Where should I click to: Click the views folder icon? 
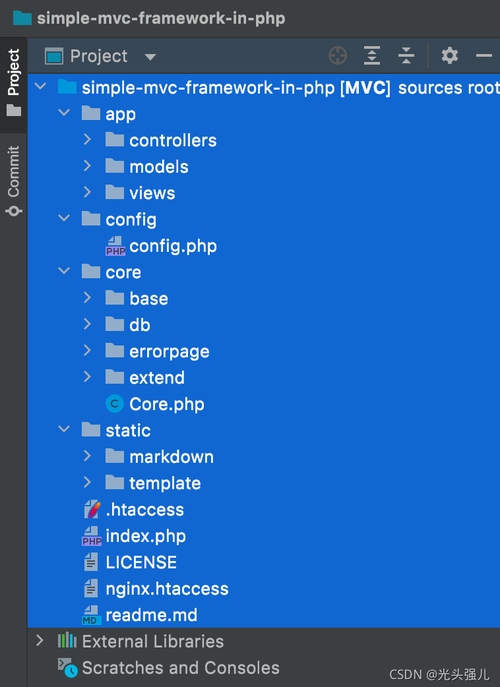[x=115, y=192]
